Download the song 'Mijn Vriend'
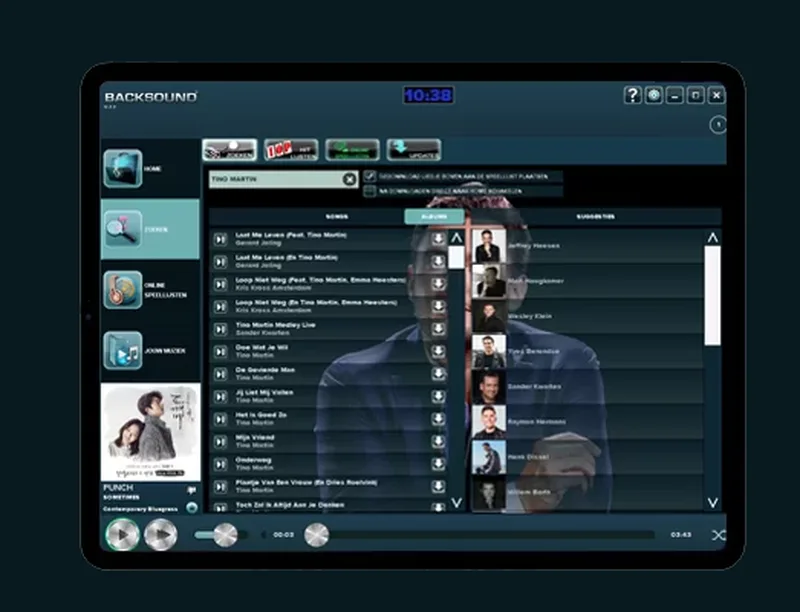Screen dimensions: 800x612 (x=438, y=442)
